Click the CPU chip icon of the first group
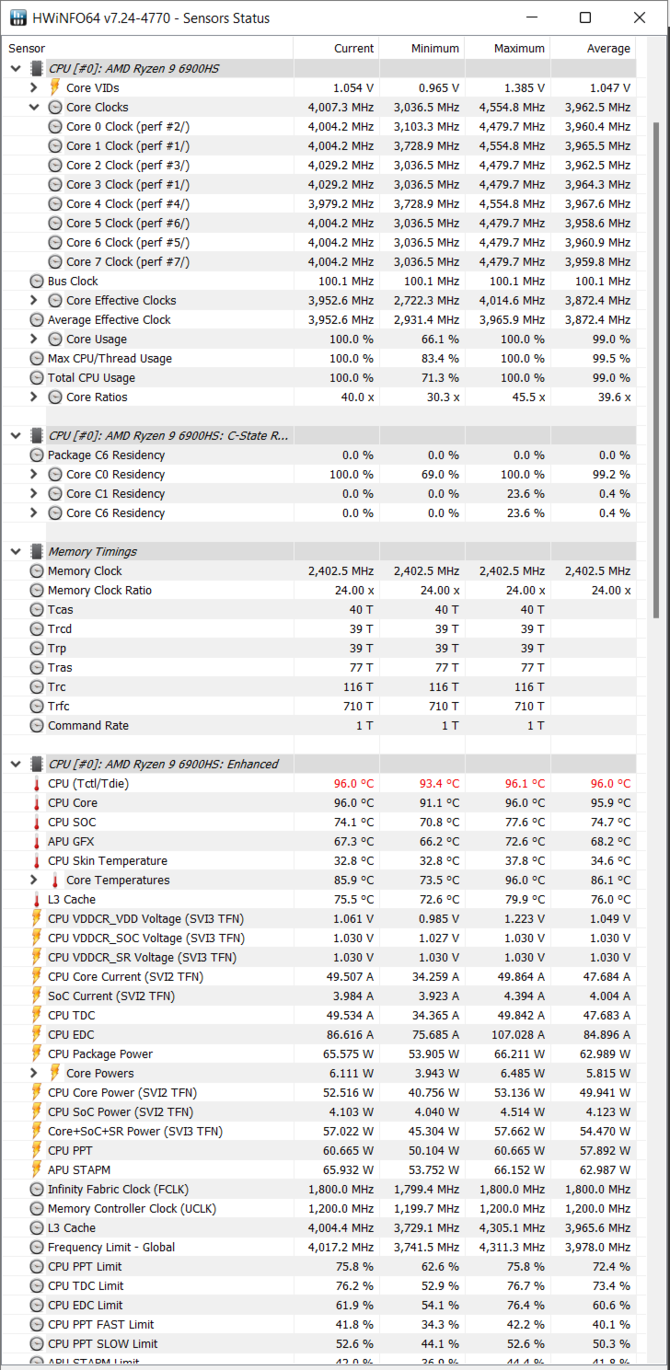Screen dimensions: 670x1370 click(x=37, y=68)
